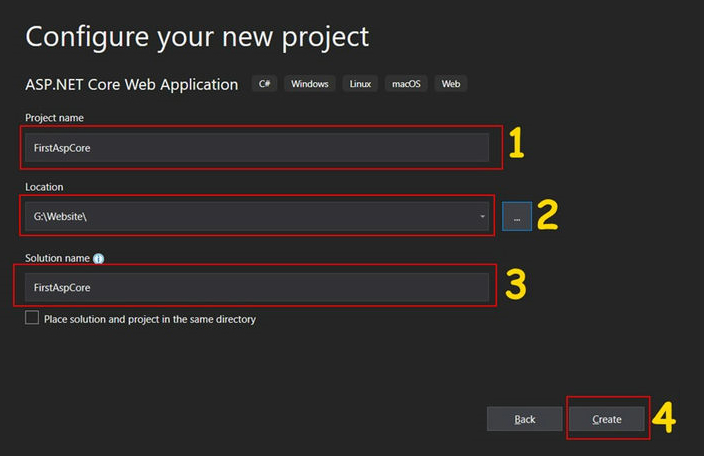Screen dimensions: 704x456
Task: Select the Windows platform tag
Action: point(310,84)
